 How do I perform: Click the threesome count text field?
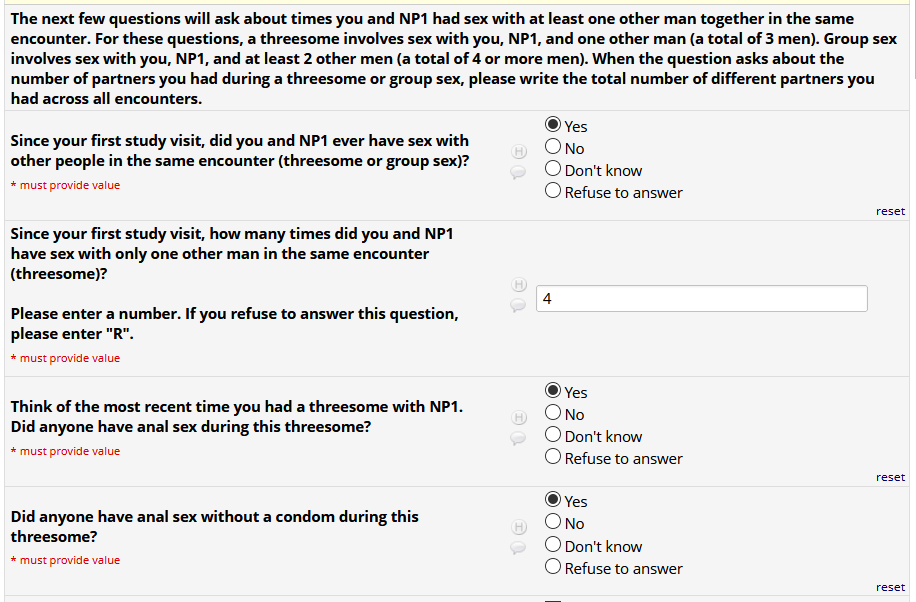click(702, 298)
